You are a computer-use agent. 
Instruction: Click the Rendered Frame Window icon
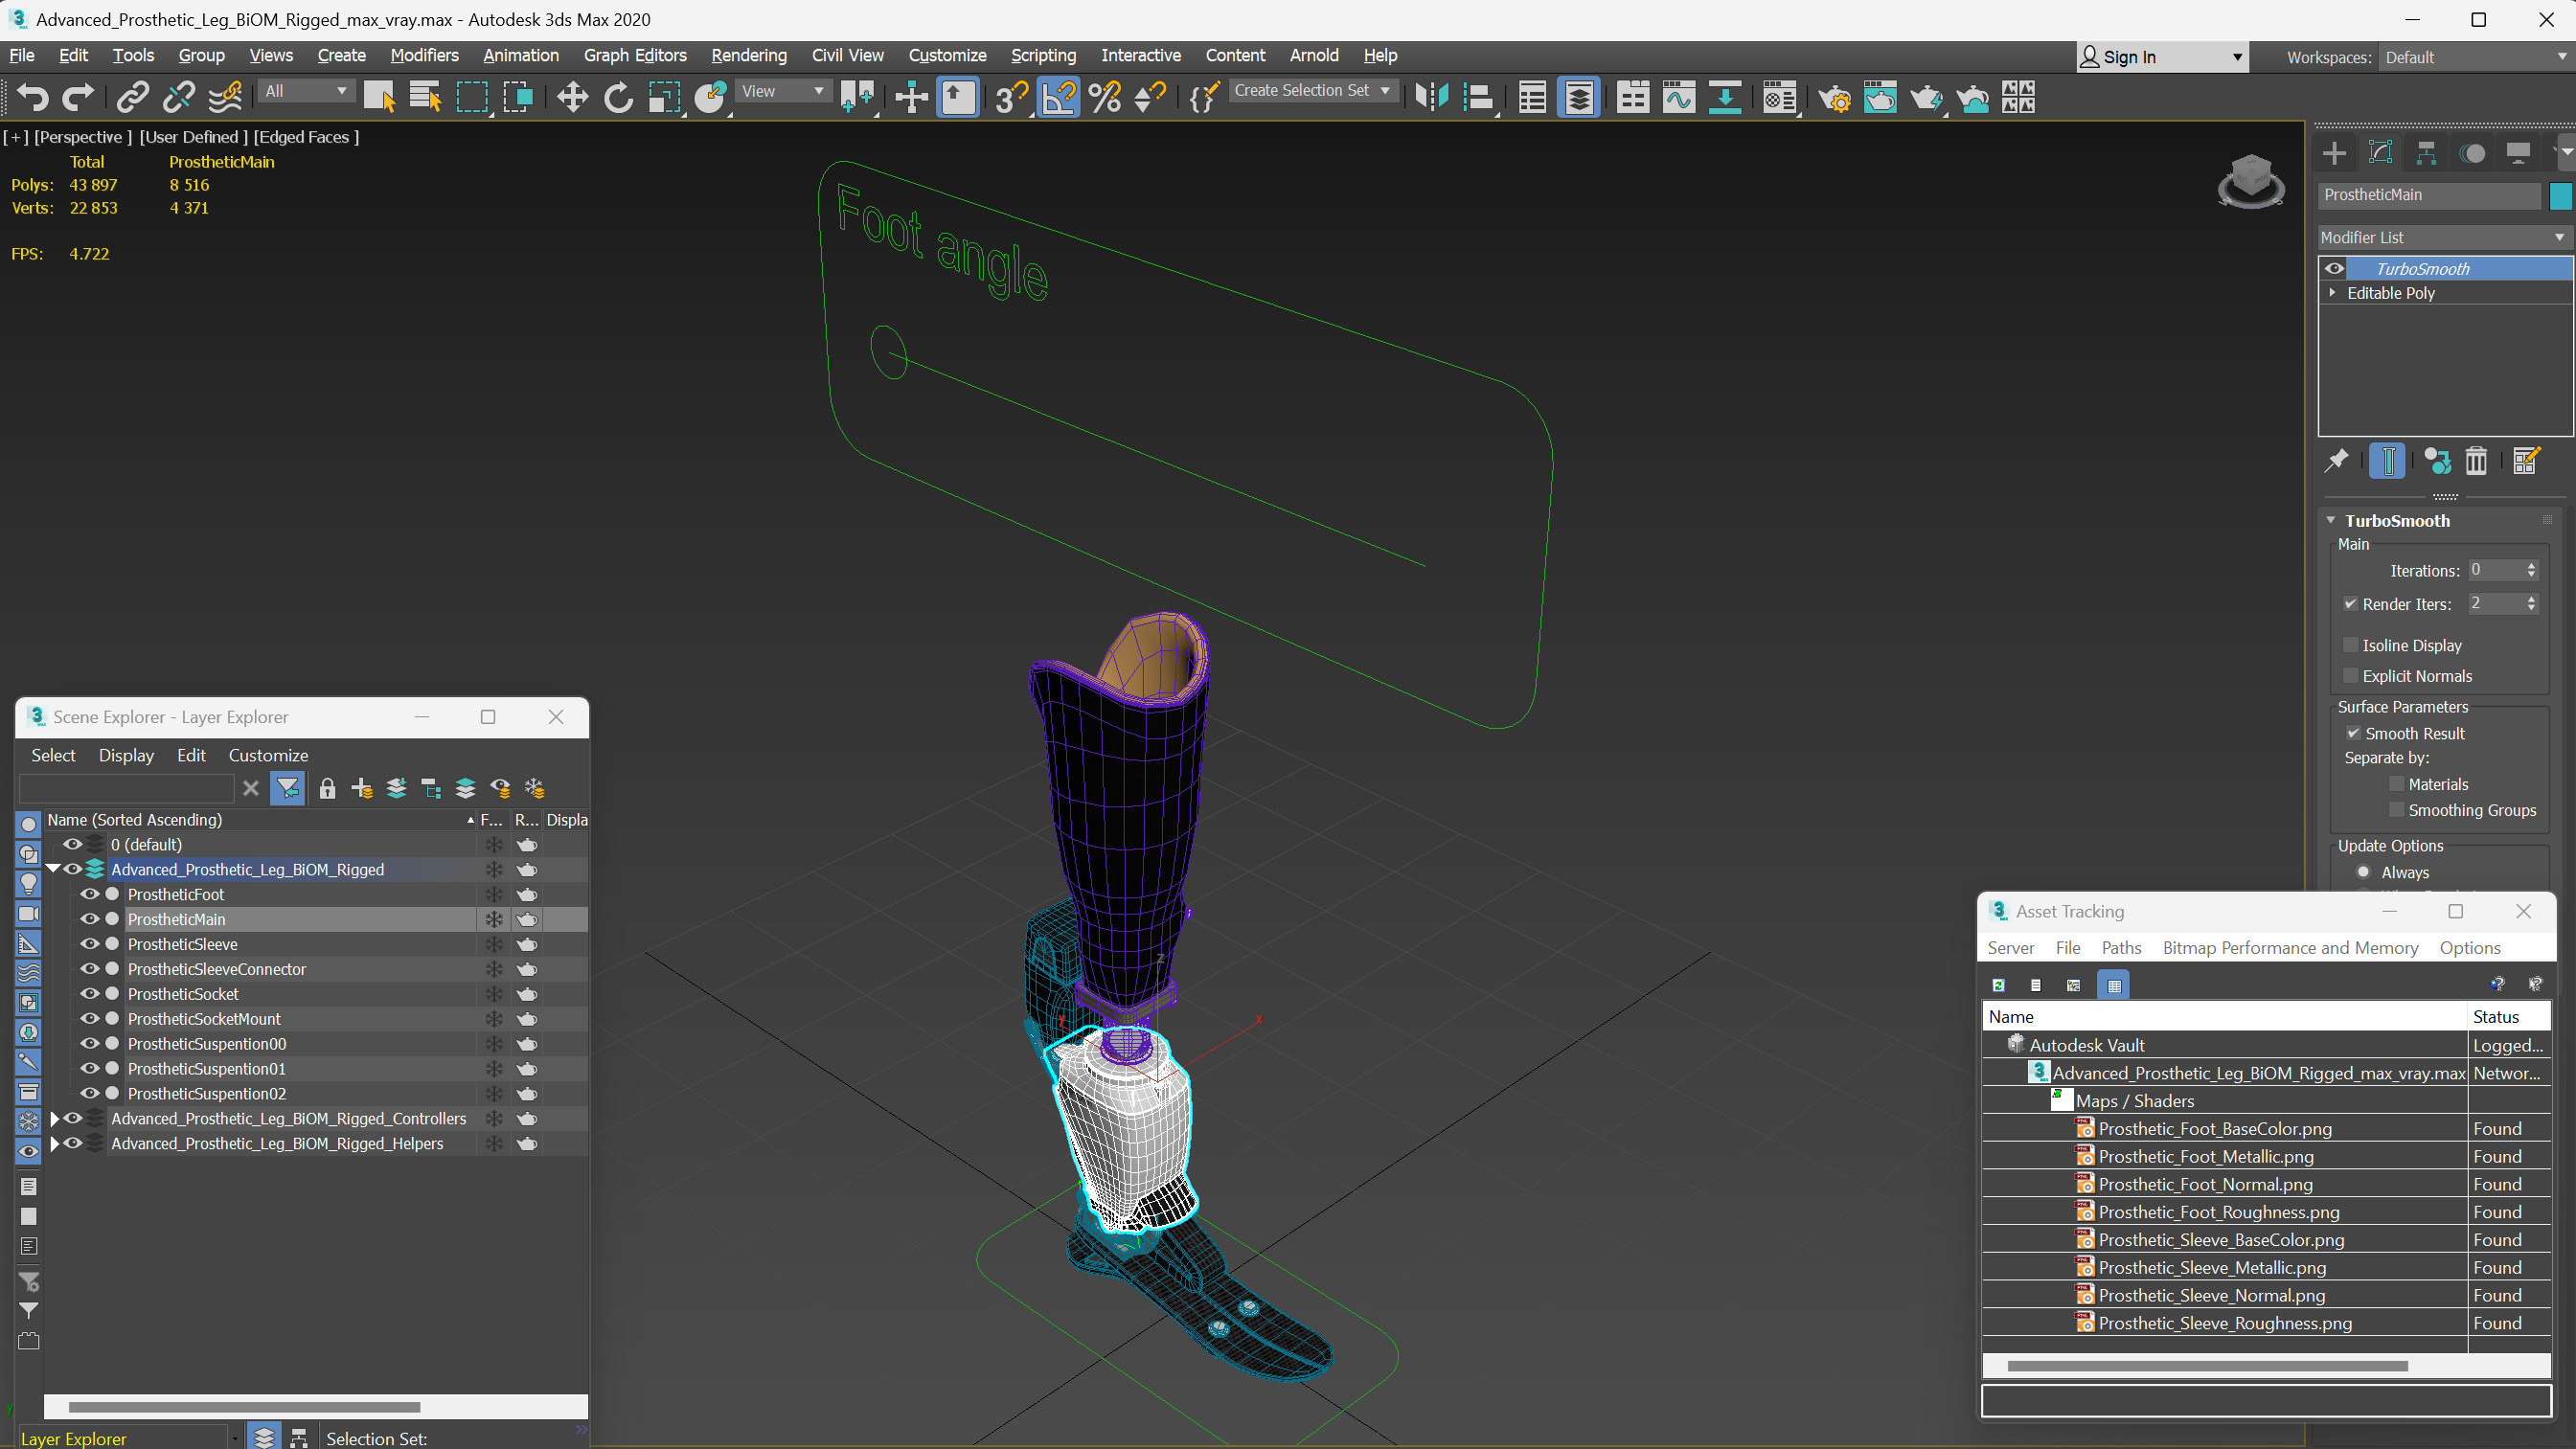1880,97
